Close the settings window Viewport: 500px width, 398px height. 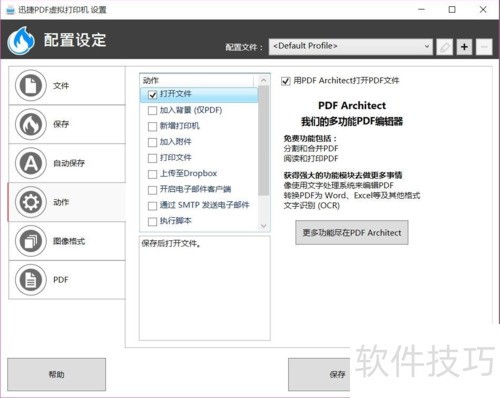click(483, 10)
